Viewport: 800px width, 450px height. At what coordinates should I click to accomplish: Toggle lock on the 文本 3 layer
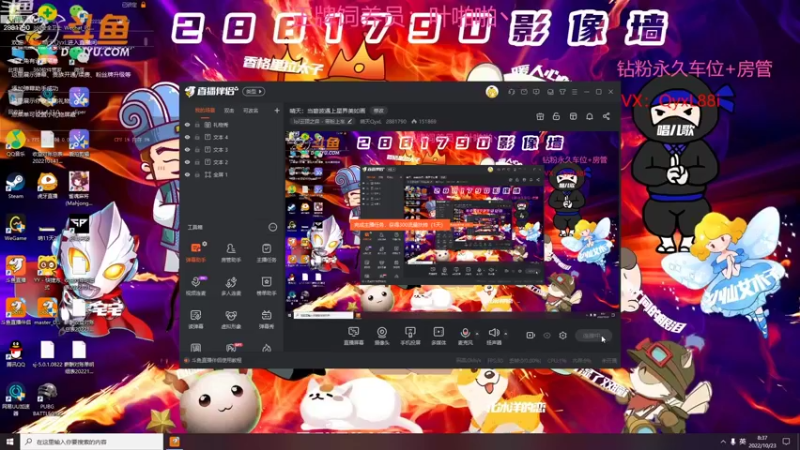pyautogui.click(x=197, y=149)
